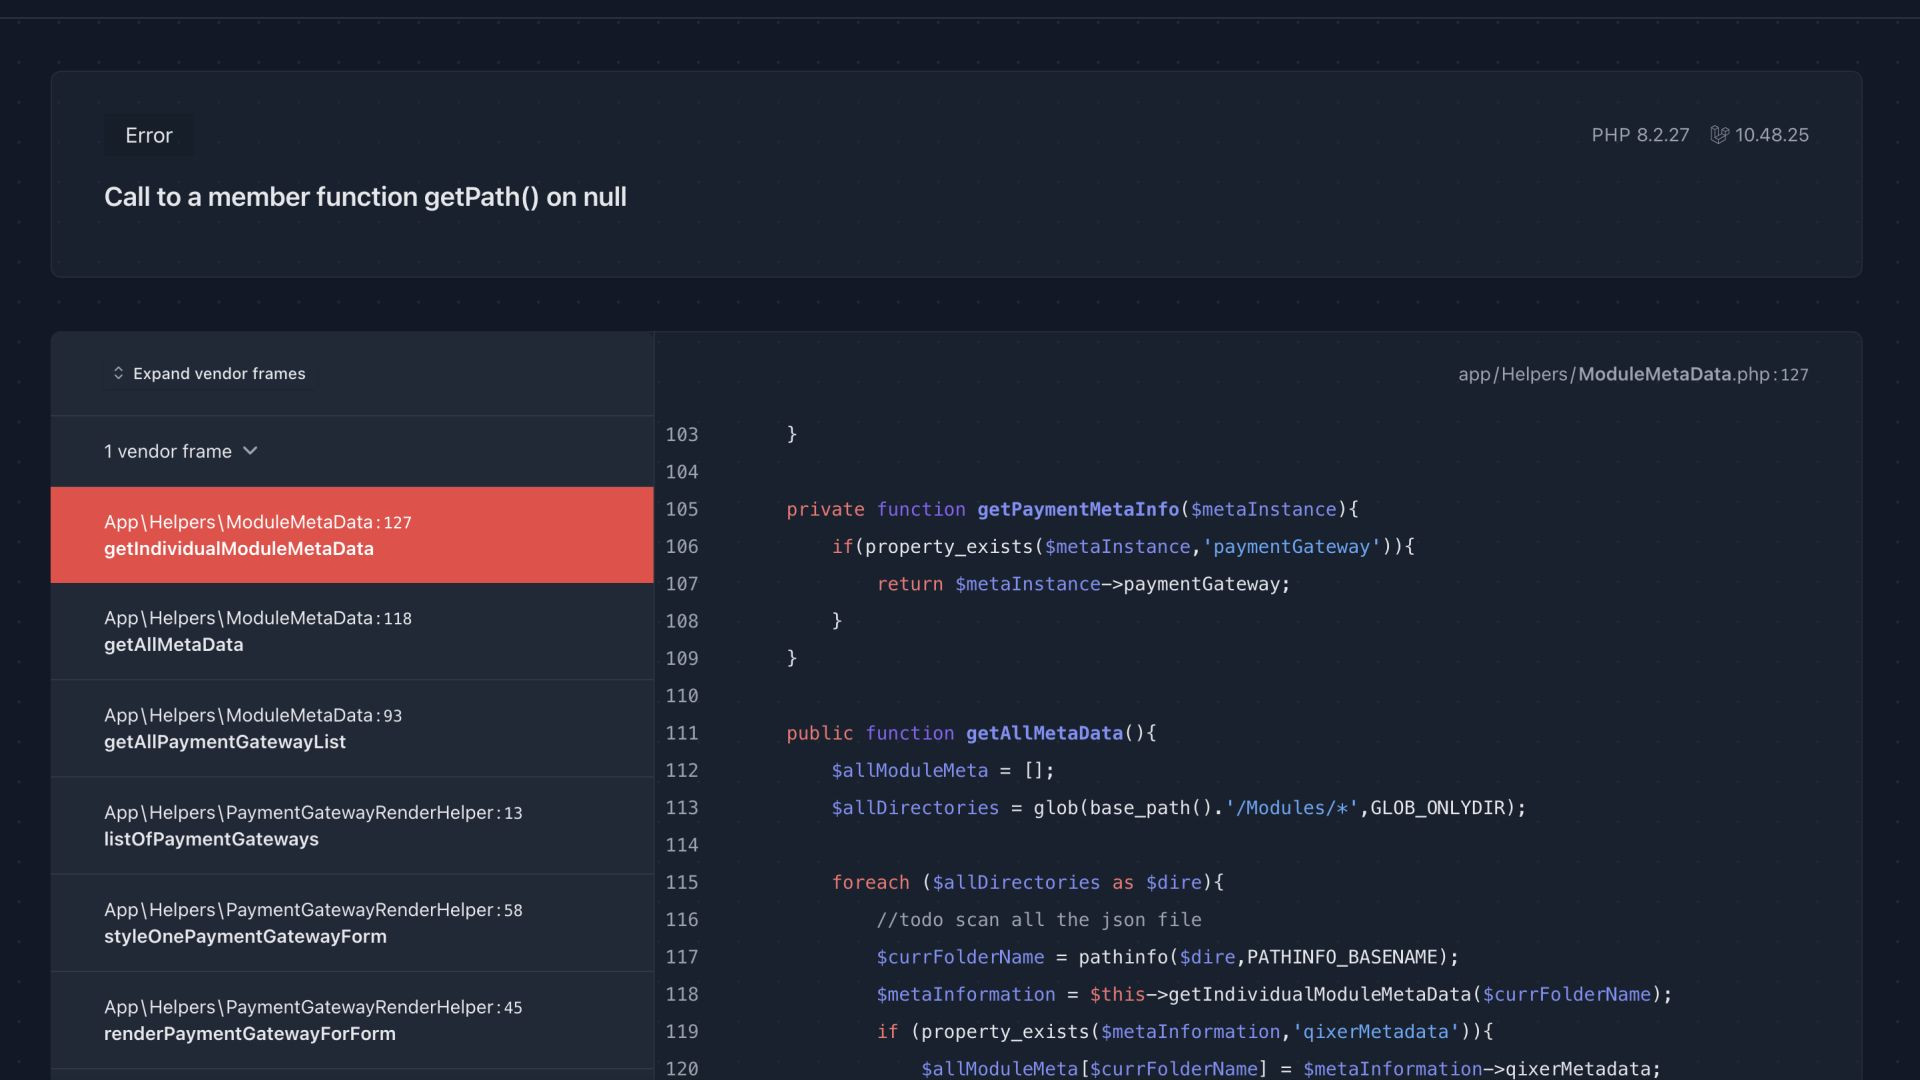Click line number 105 in code viewer
The width and height of the screenshot is (1920, 1080).
click(x=682, y=509)
